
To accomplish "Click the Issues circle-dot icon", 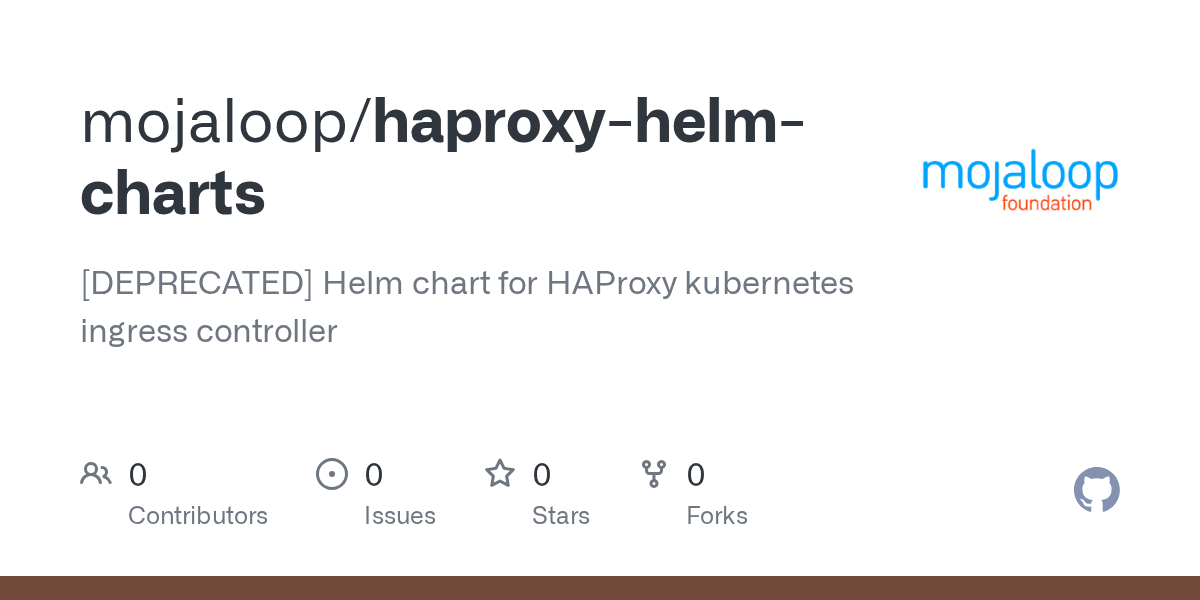I will tap(332, 474).
